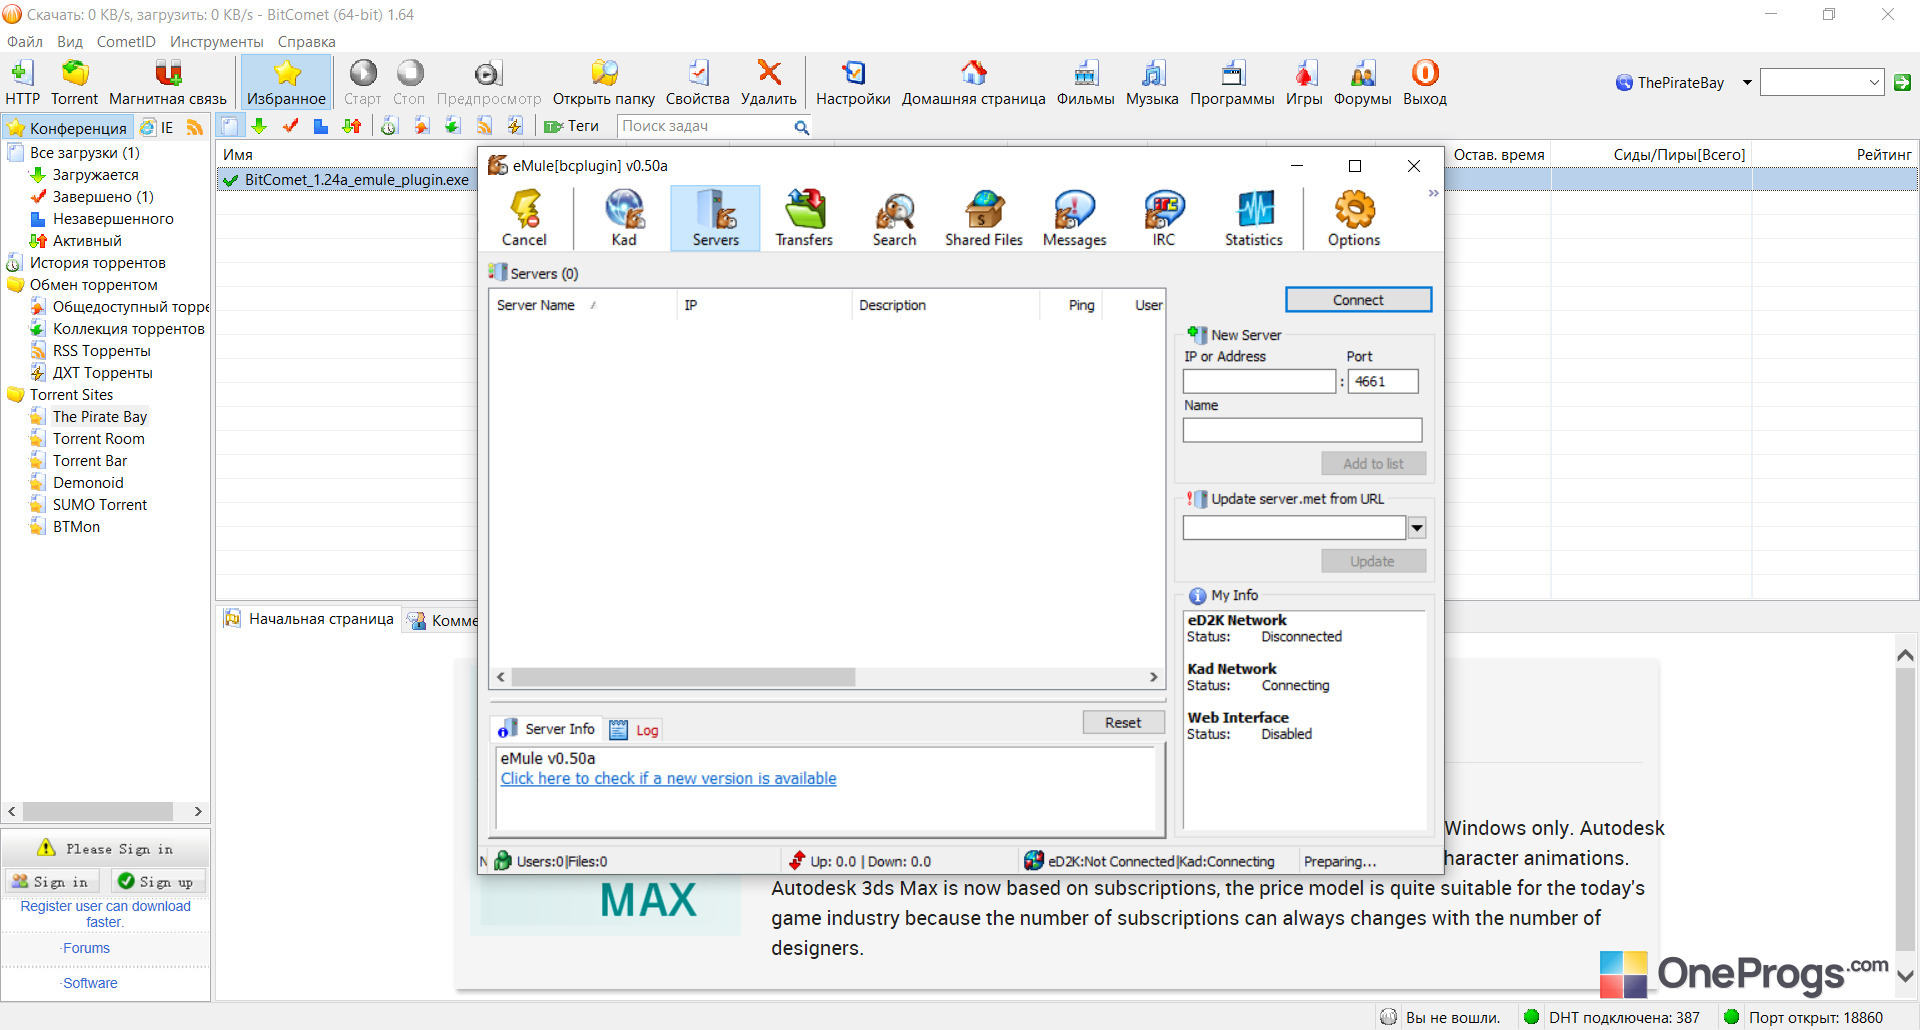Viewport: 1920px width, 1030px height.
Task: Click the IP or Address input field
Action: pos(1259,381)
